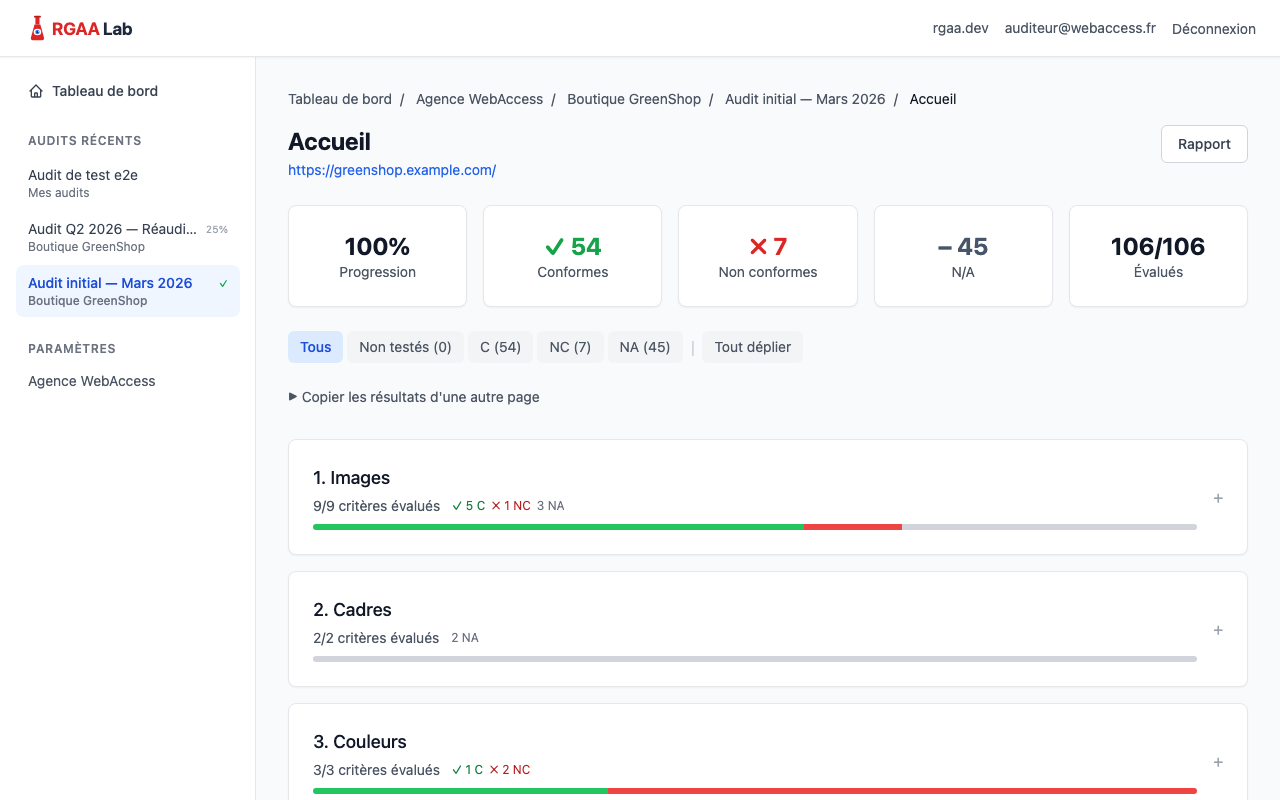Enable the Non testés (0) filter
1280x800 pixels.
click(x=405, y=346)
